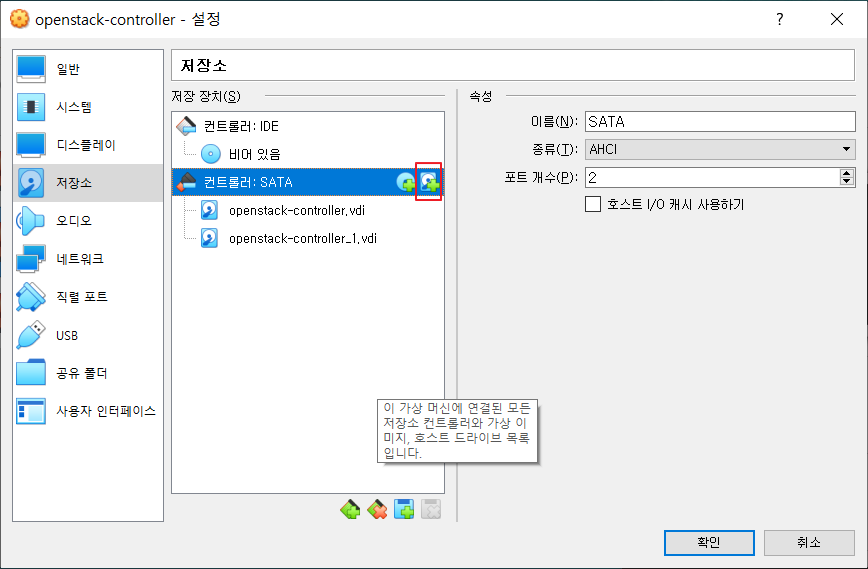
Task: Click the optical disc icon beside 비어 있음
Action: pos(210,154)
